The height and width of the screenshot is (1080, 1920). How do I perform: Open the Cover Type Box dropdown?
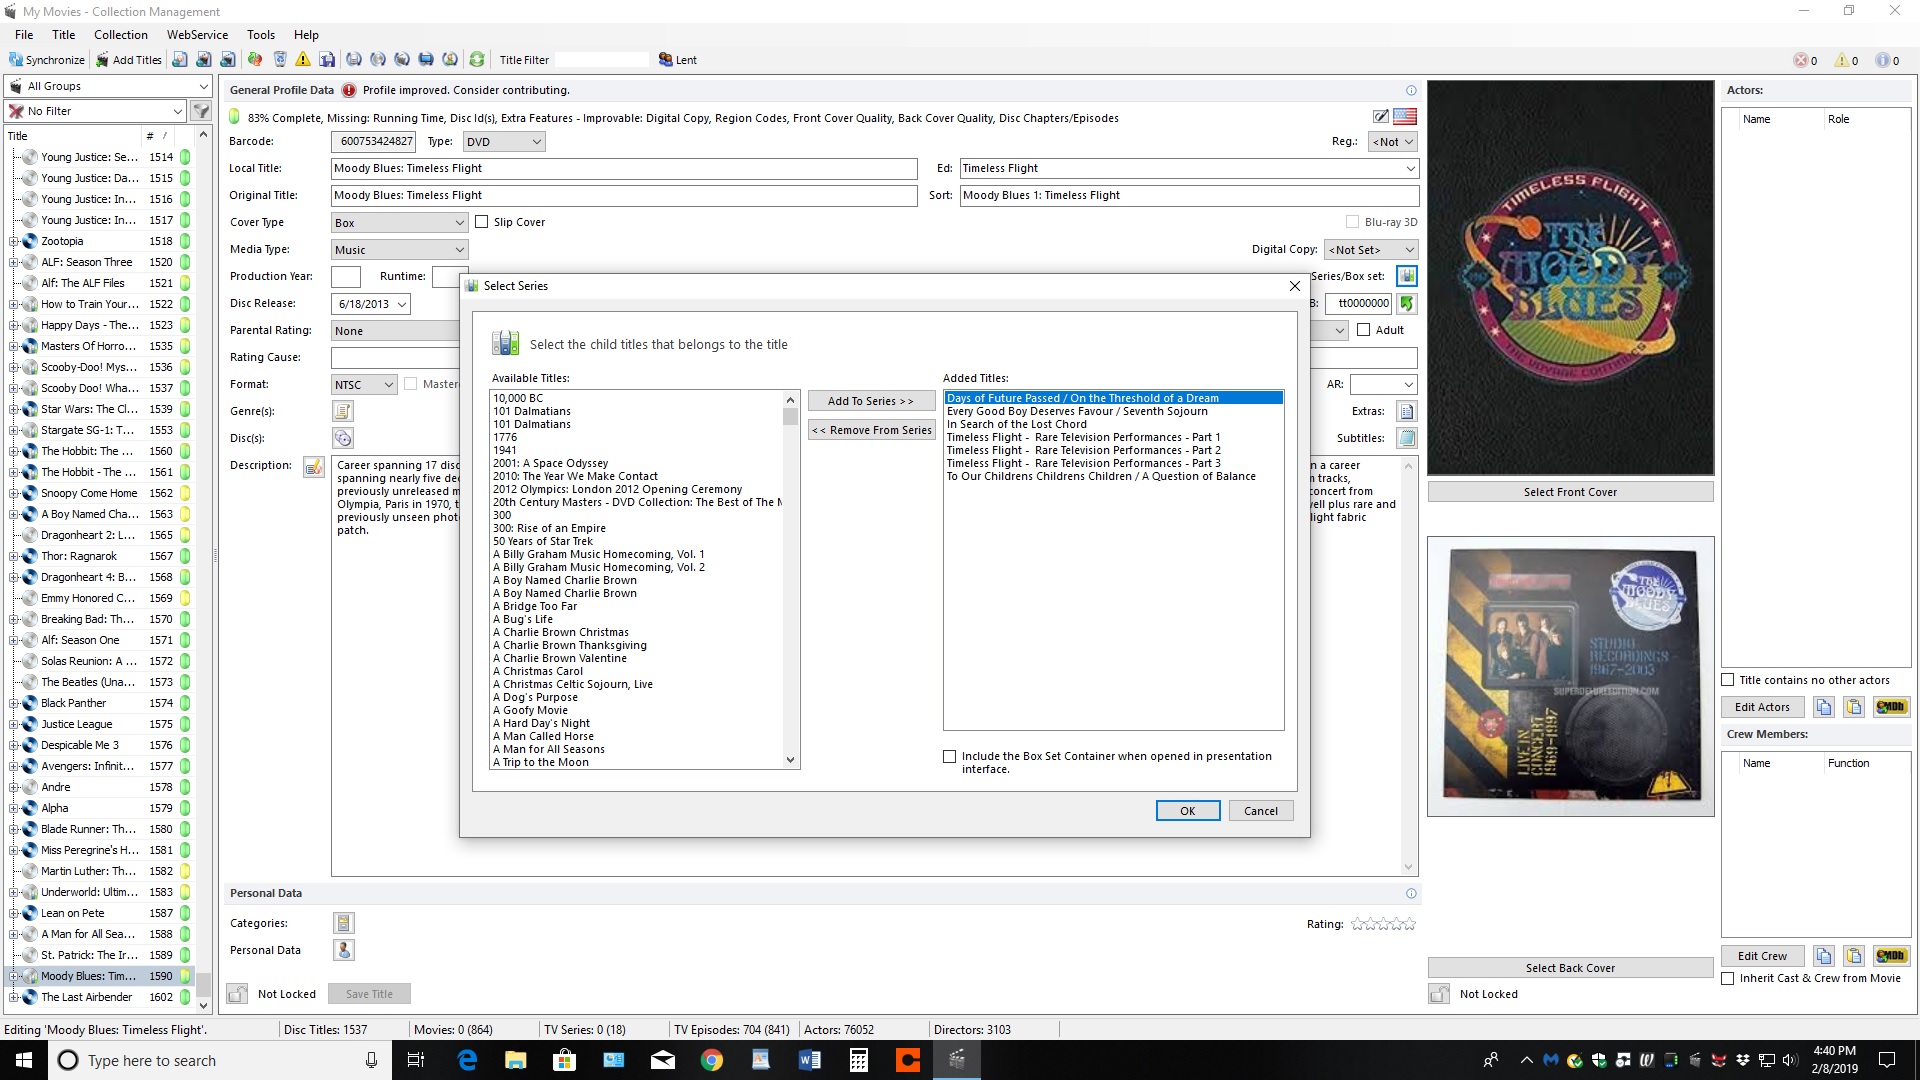pyautogui.click(x=400, y=223)
